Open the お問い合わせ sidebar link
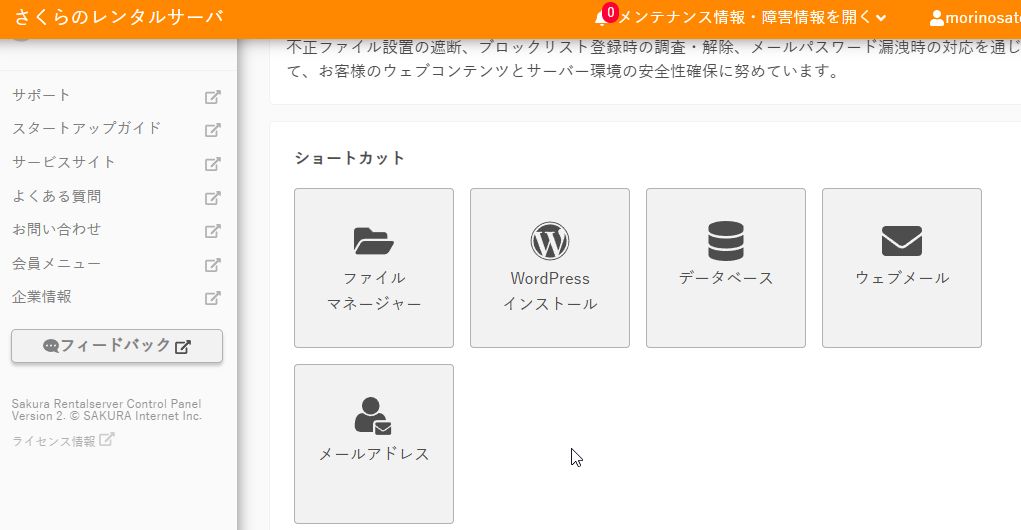The width and height of the screenshot is (1021, 530). [57, 229]
